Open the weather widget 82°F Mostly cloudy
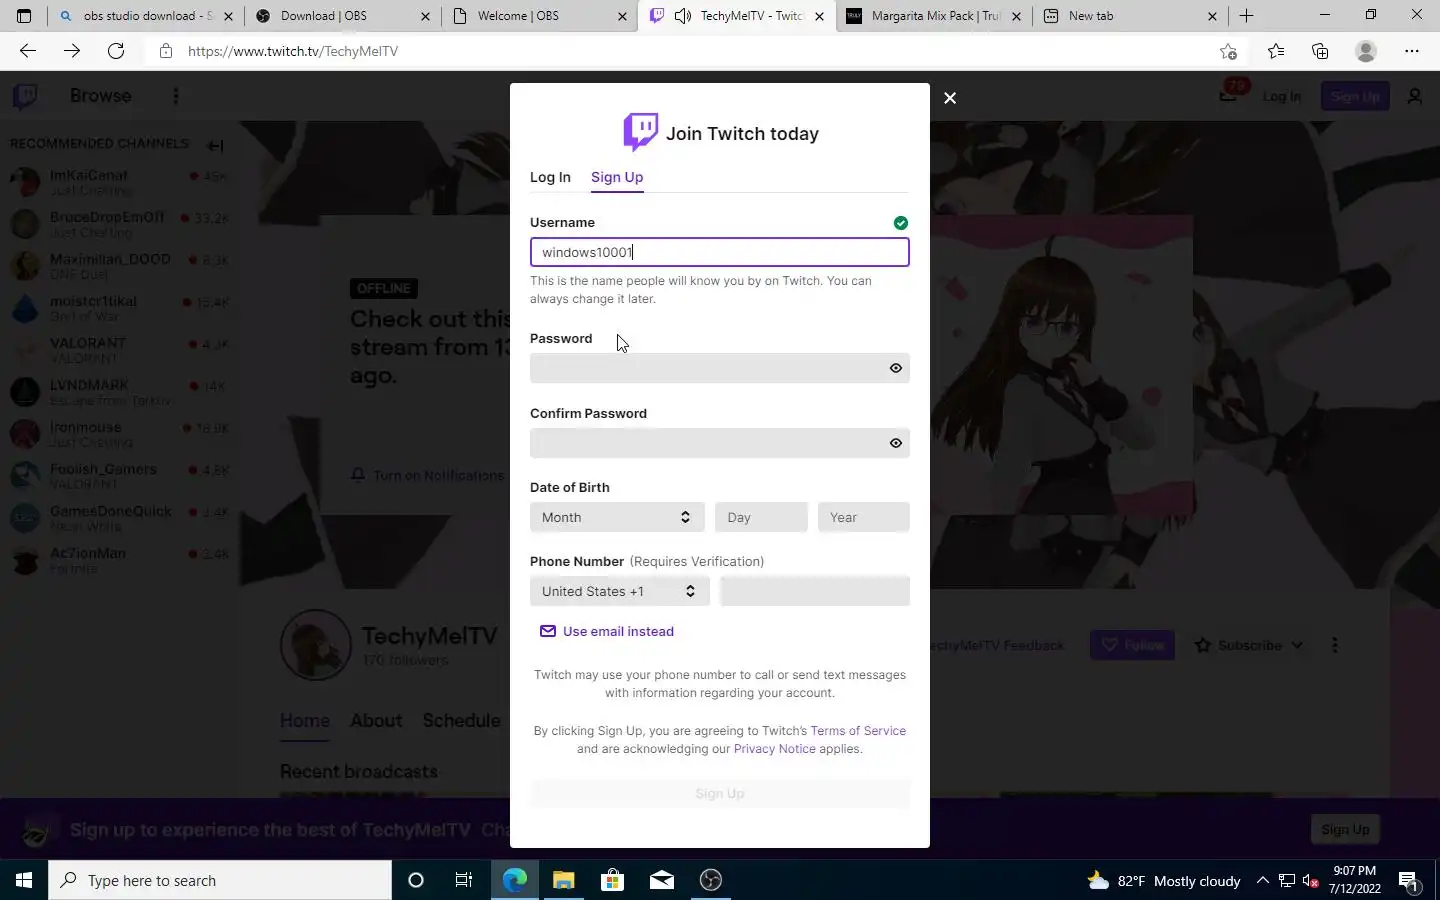The height and width of the screenshot is (900, 1440). [1164, 880]
